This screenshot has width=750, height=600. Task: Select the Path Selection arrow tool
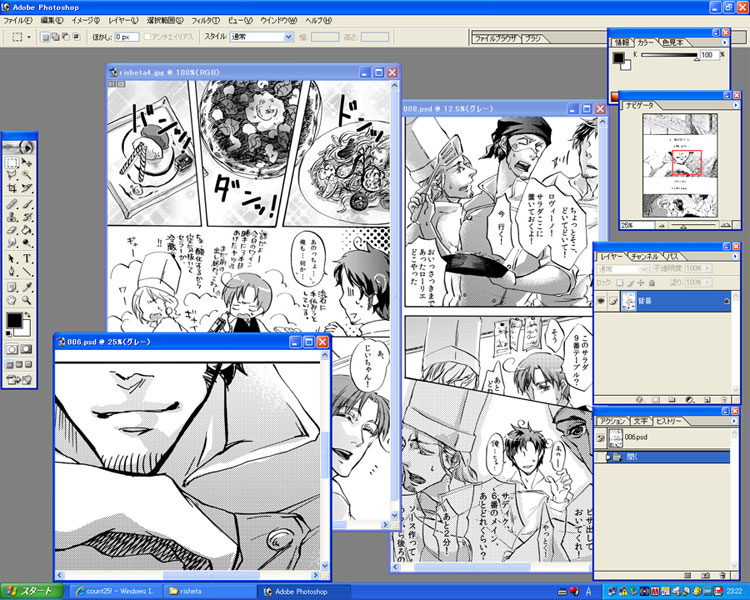click(12, 259)
